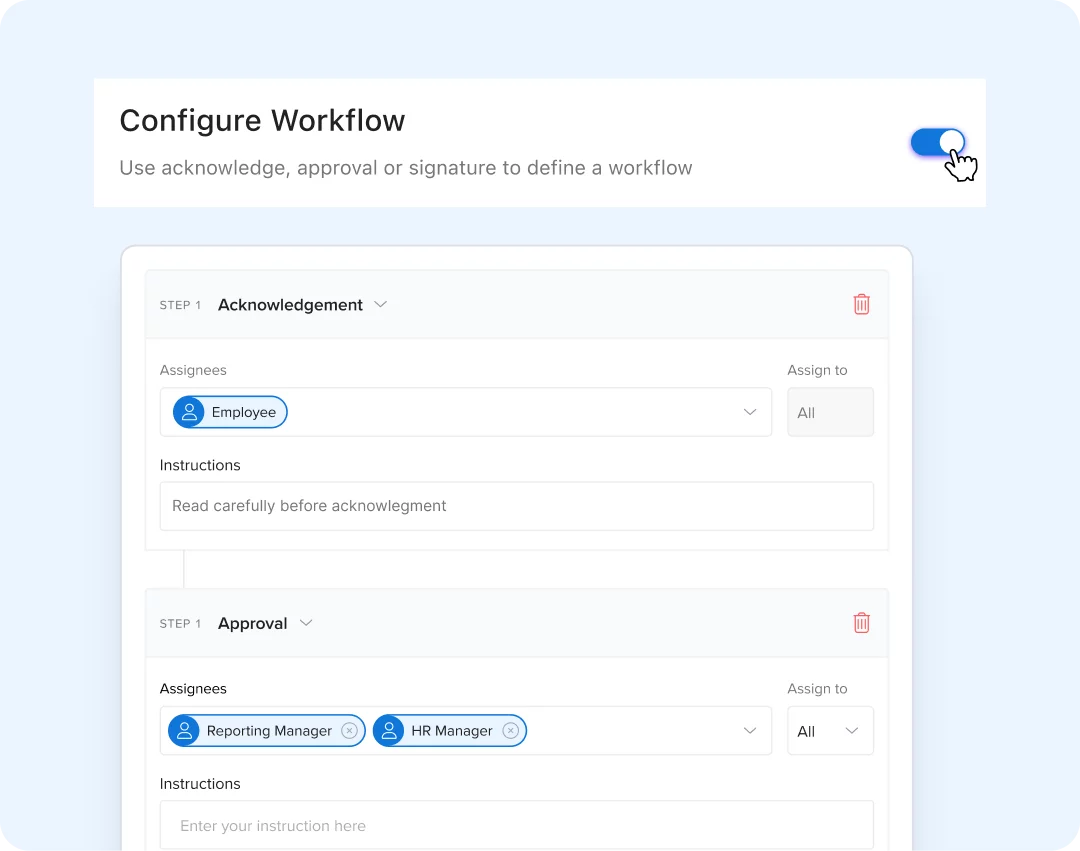Viewport: 1080px width, 851px height.
Task: Focus 'Enter your instruction here' field
Action: [x=517, y=825]
